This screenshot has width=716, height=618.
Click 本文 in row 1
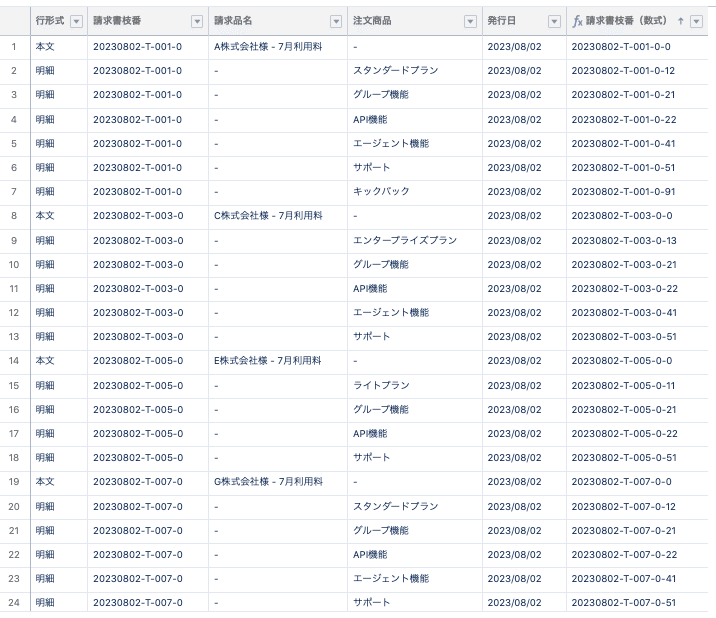click(45, 47)
